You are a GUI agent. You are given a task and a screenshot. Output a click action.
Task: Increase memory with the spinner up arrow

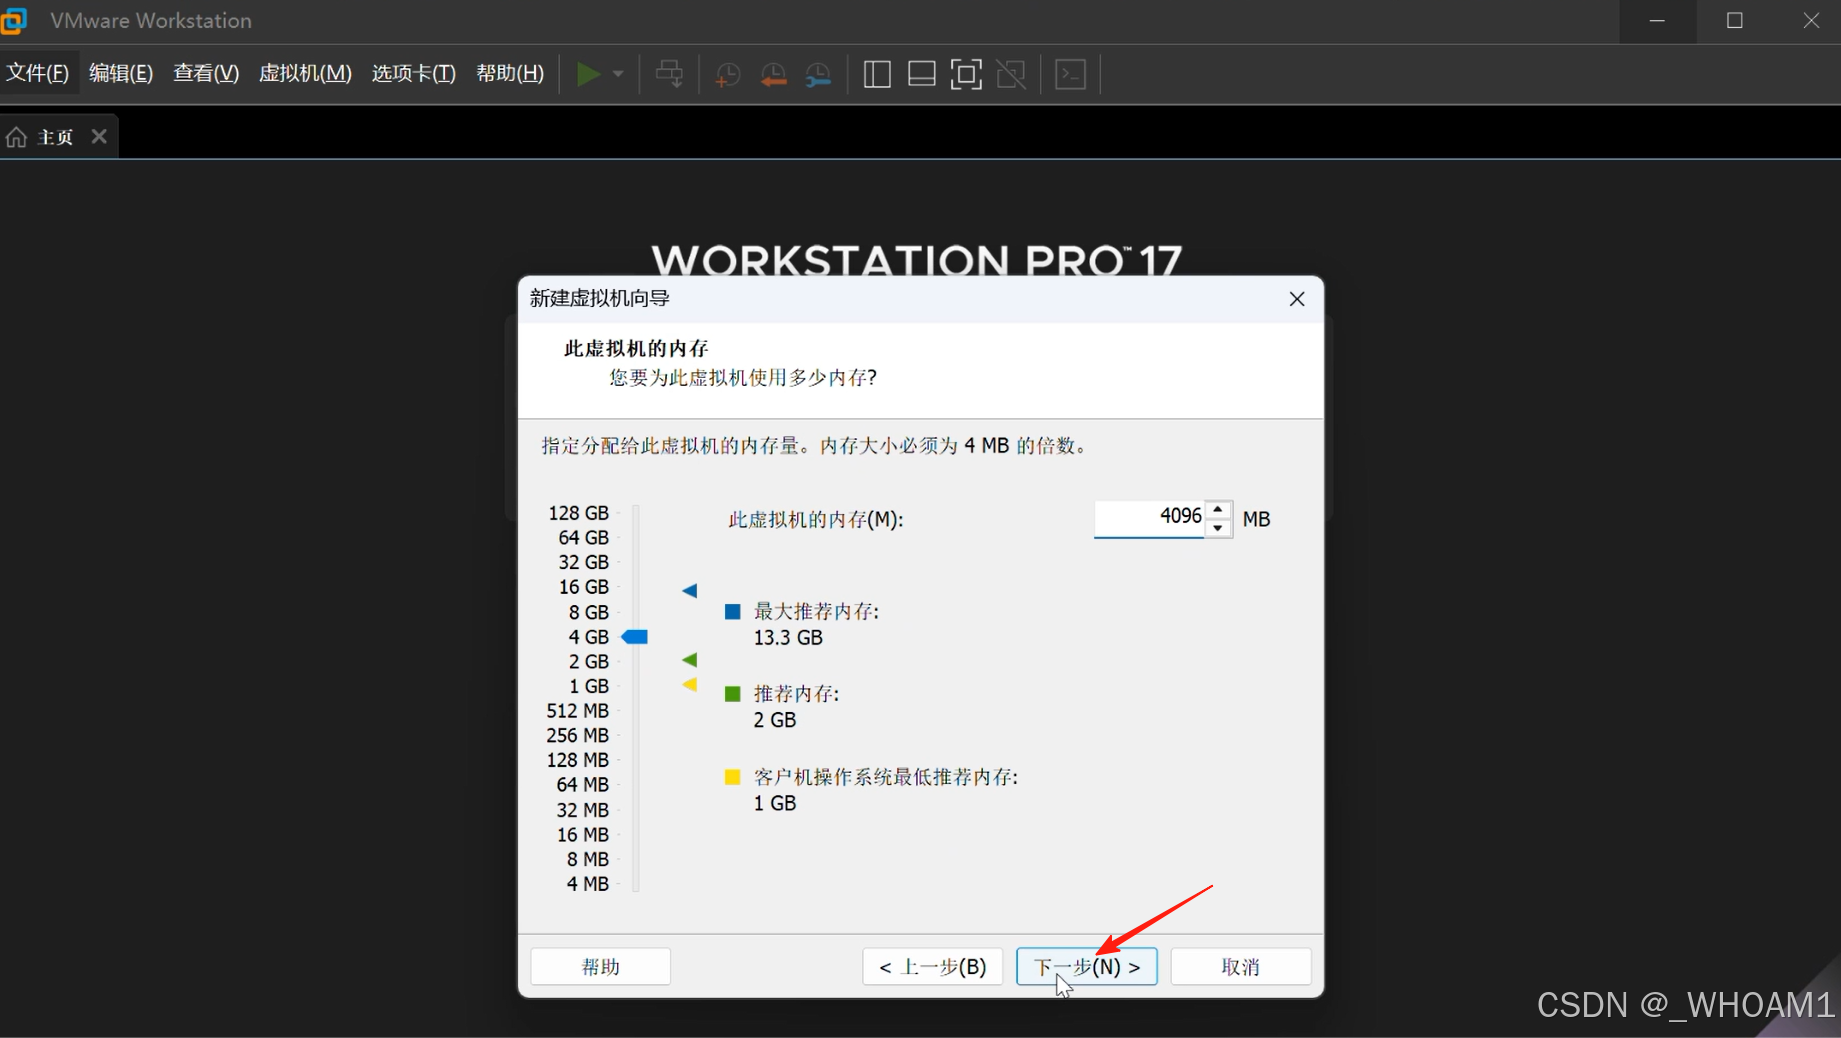[x=1218, y=509]
